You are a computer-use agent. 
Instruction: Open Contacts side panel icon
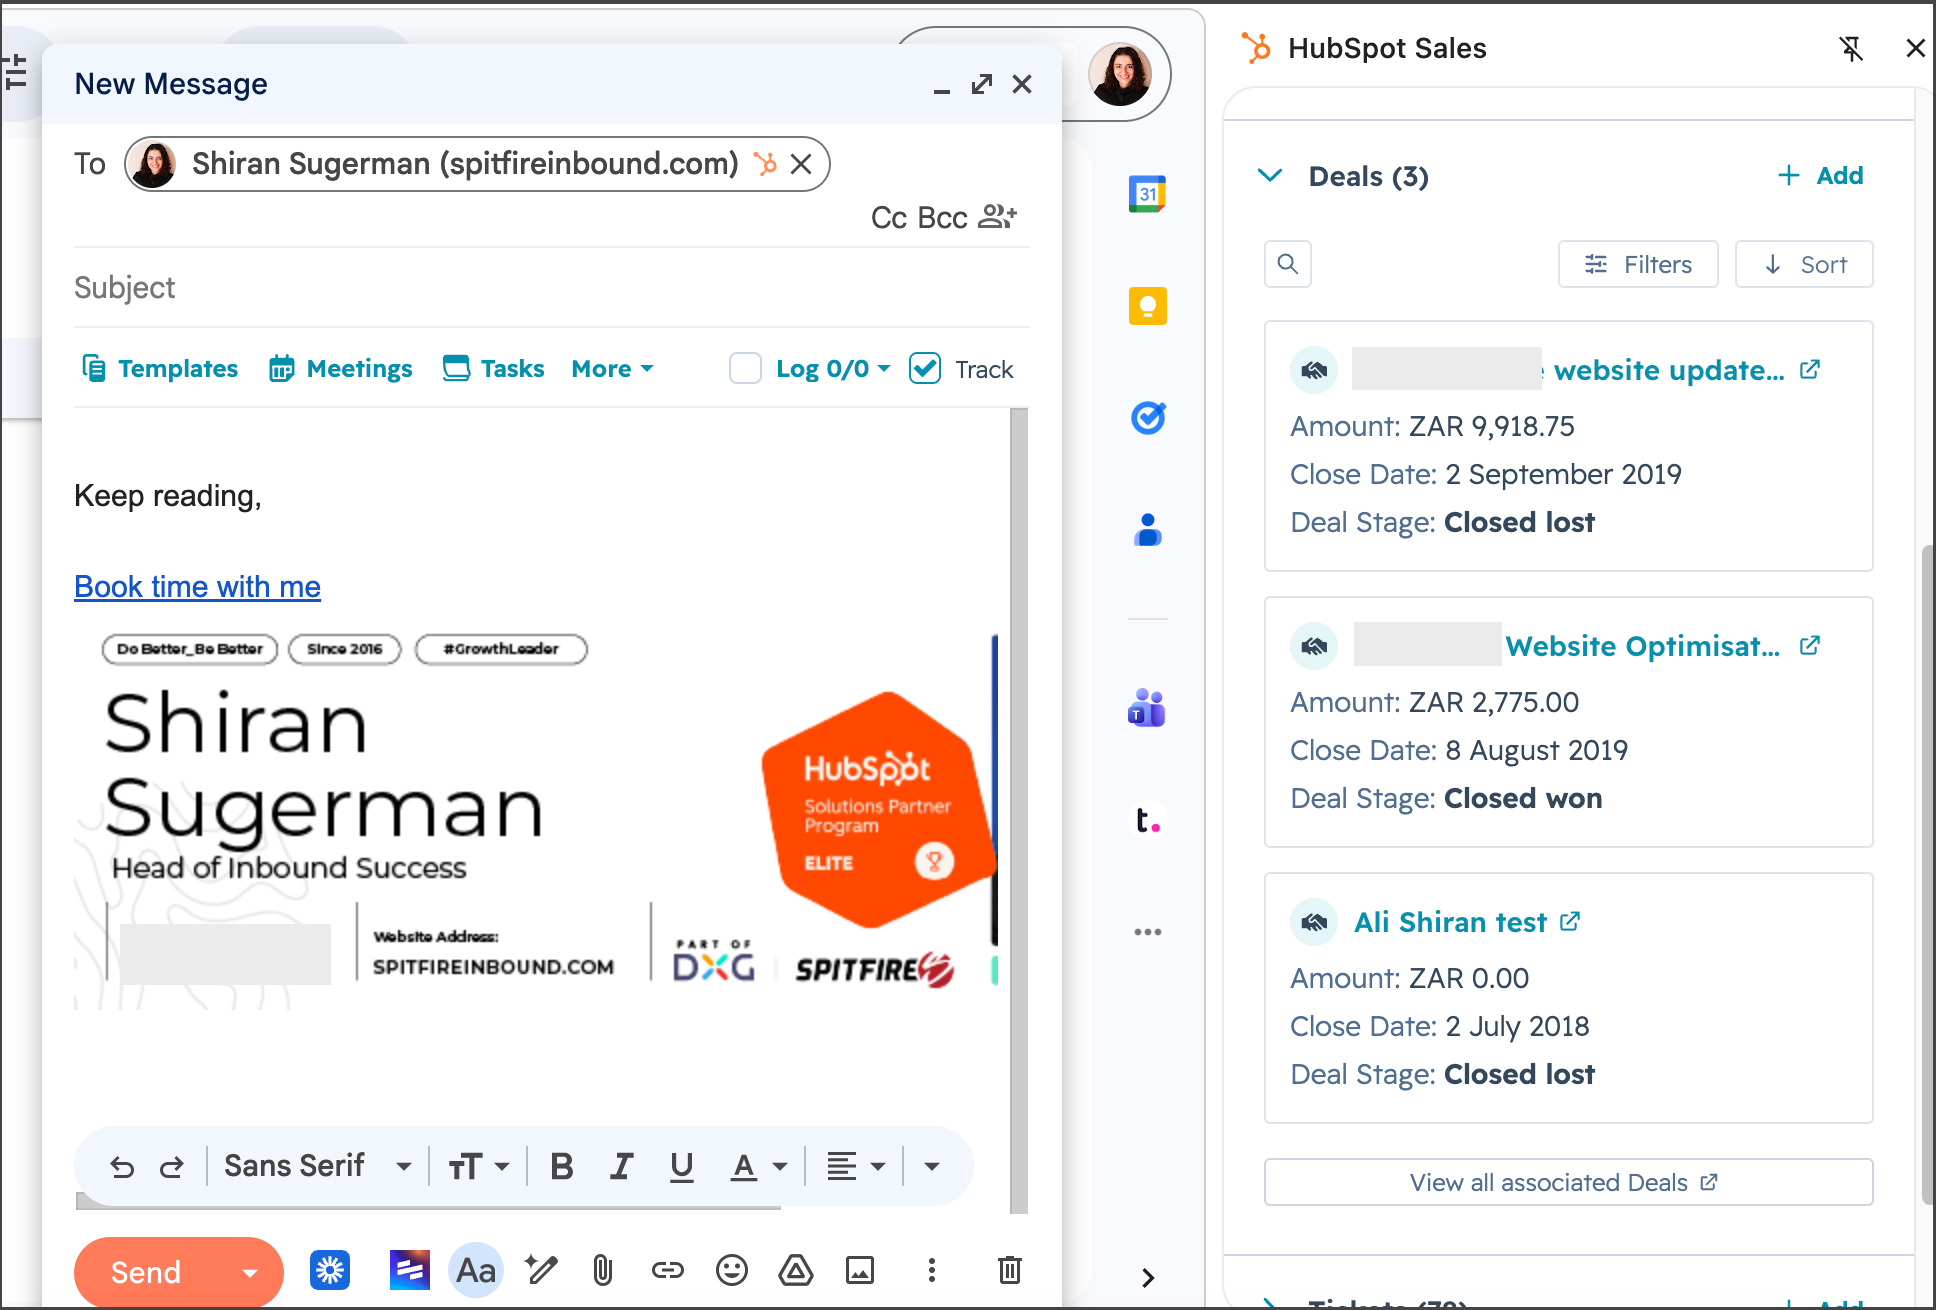pyautogui.click(x=1147, y=530)
